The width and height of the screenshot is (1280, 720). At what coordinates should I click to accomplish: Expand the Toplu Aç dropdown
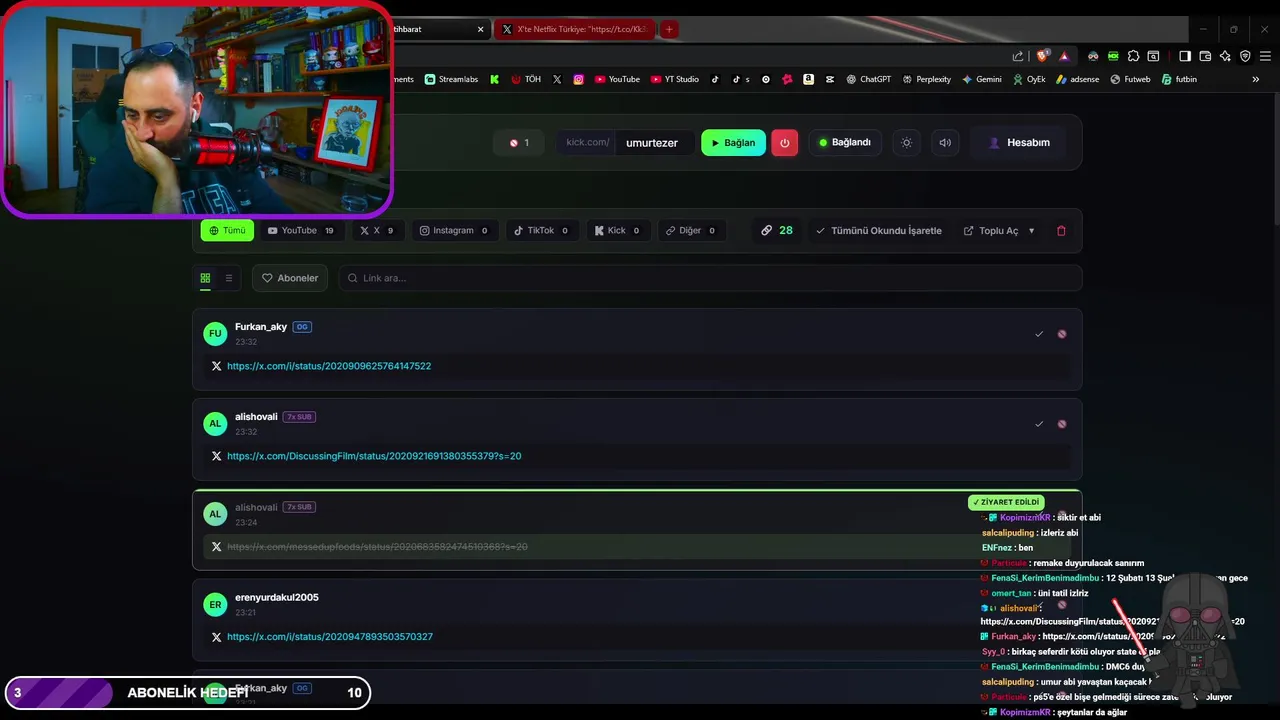(x=998, y=230)
